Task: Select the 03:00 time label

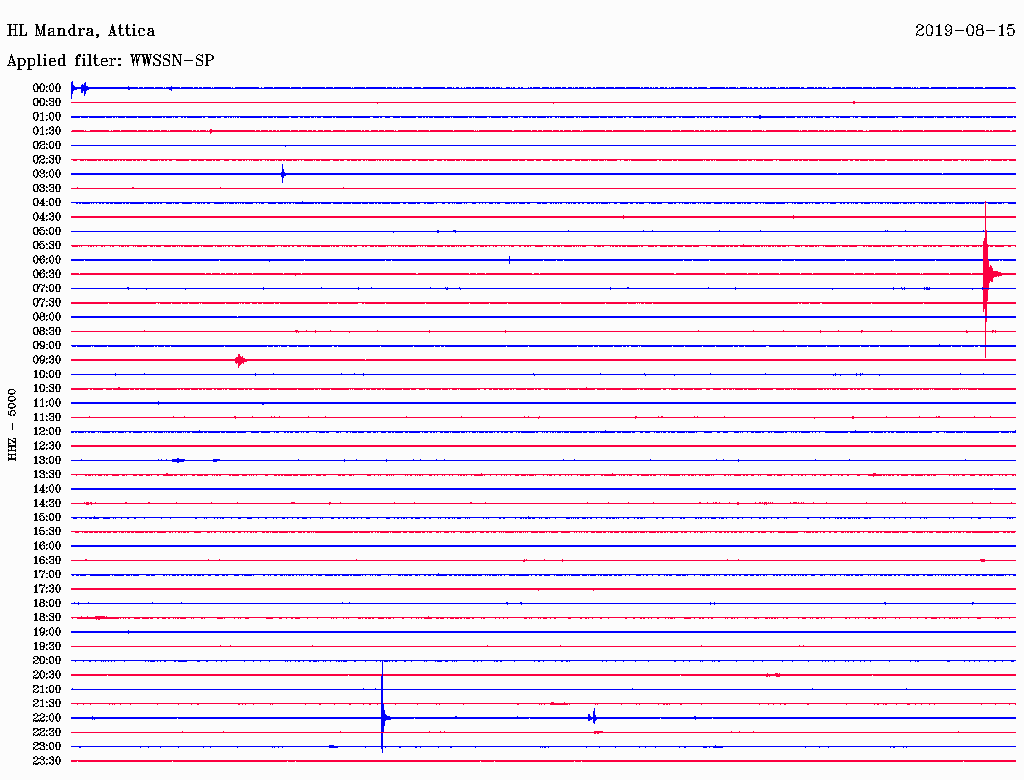Action: (x=47, y=174)
